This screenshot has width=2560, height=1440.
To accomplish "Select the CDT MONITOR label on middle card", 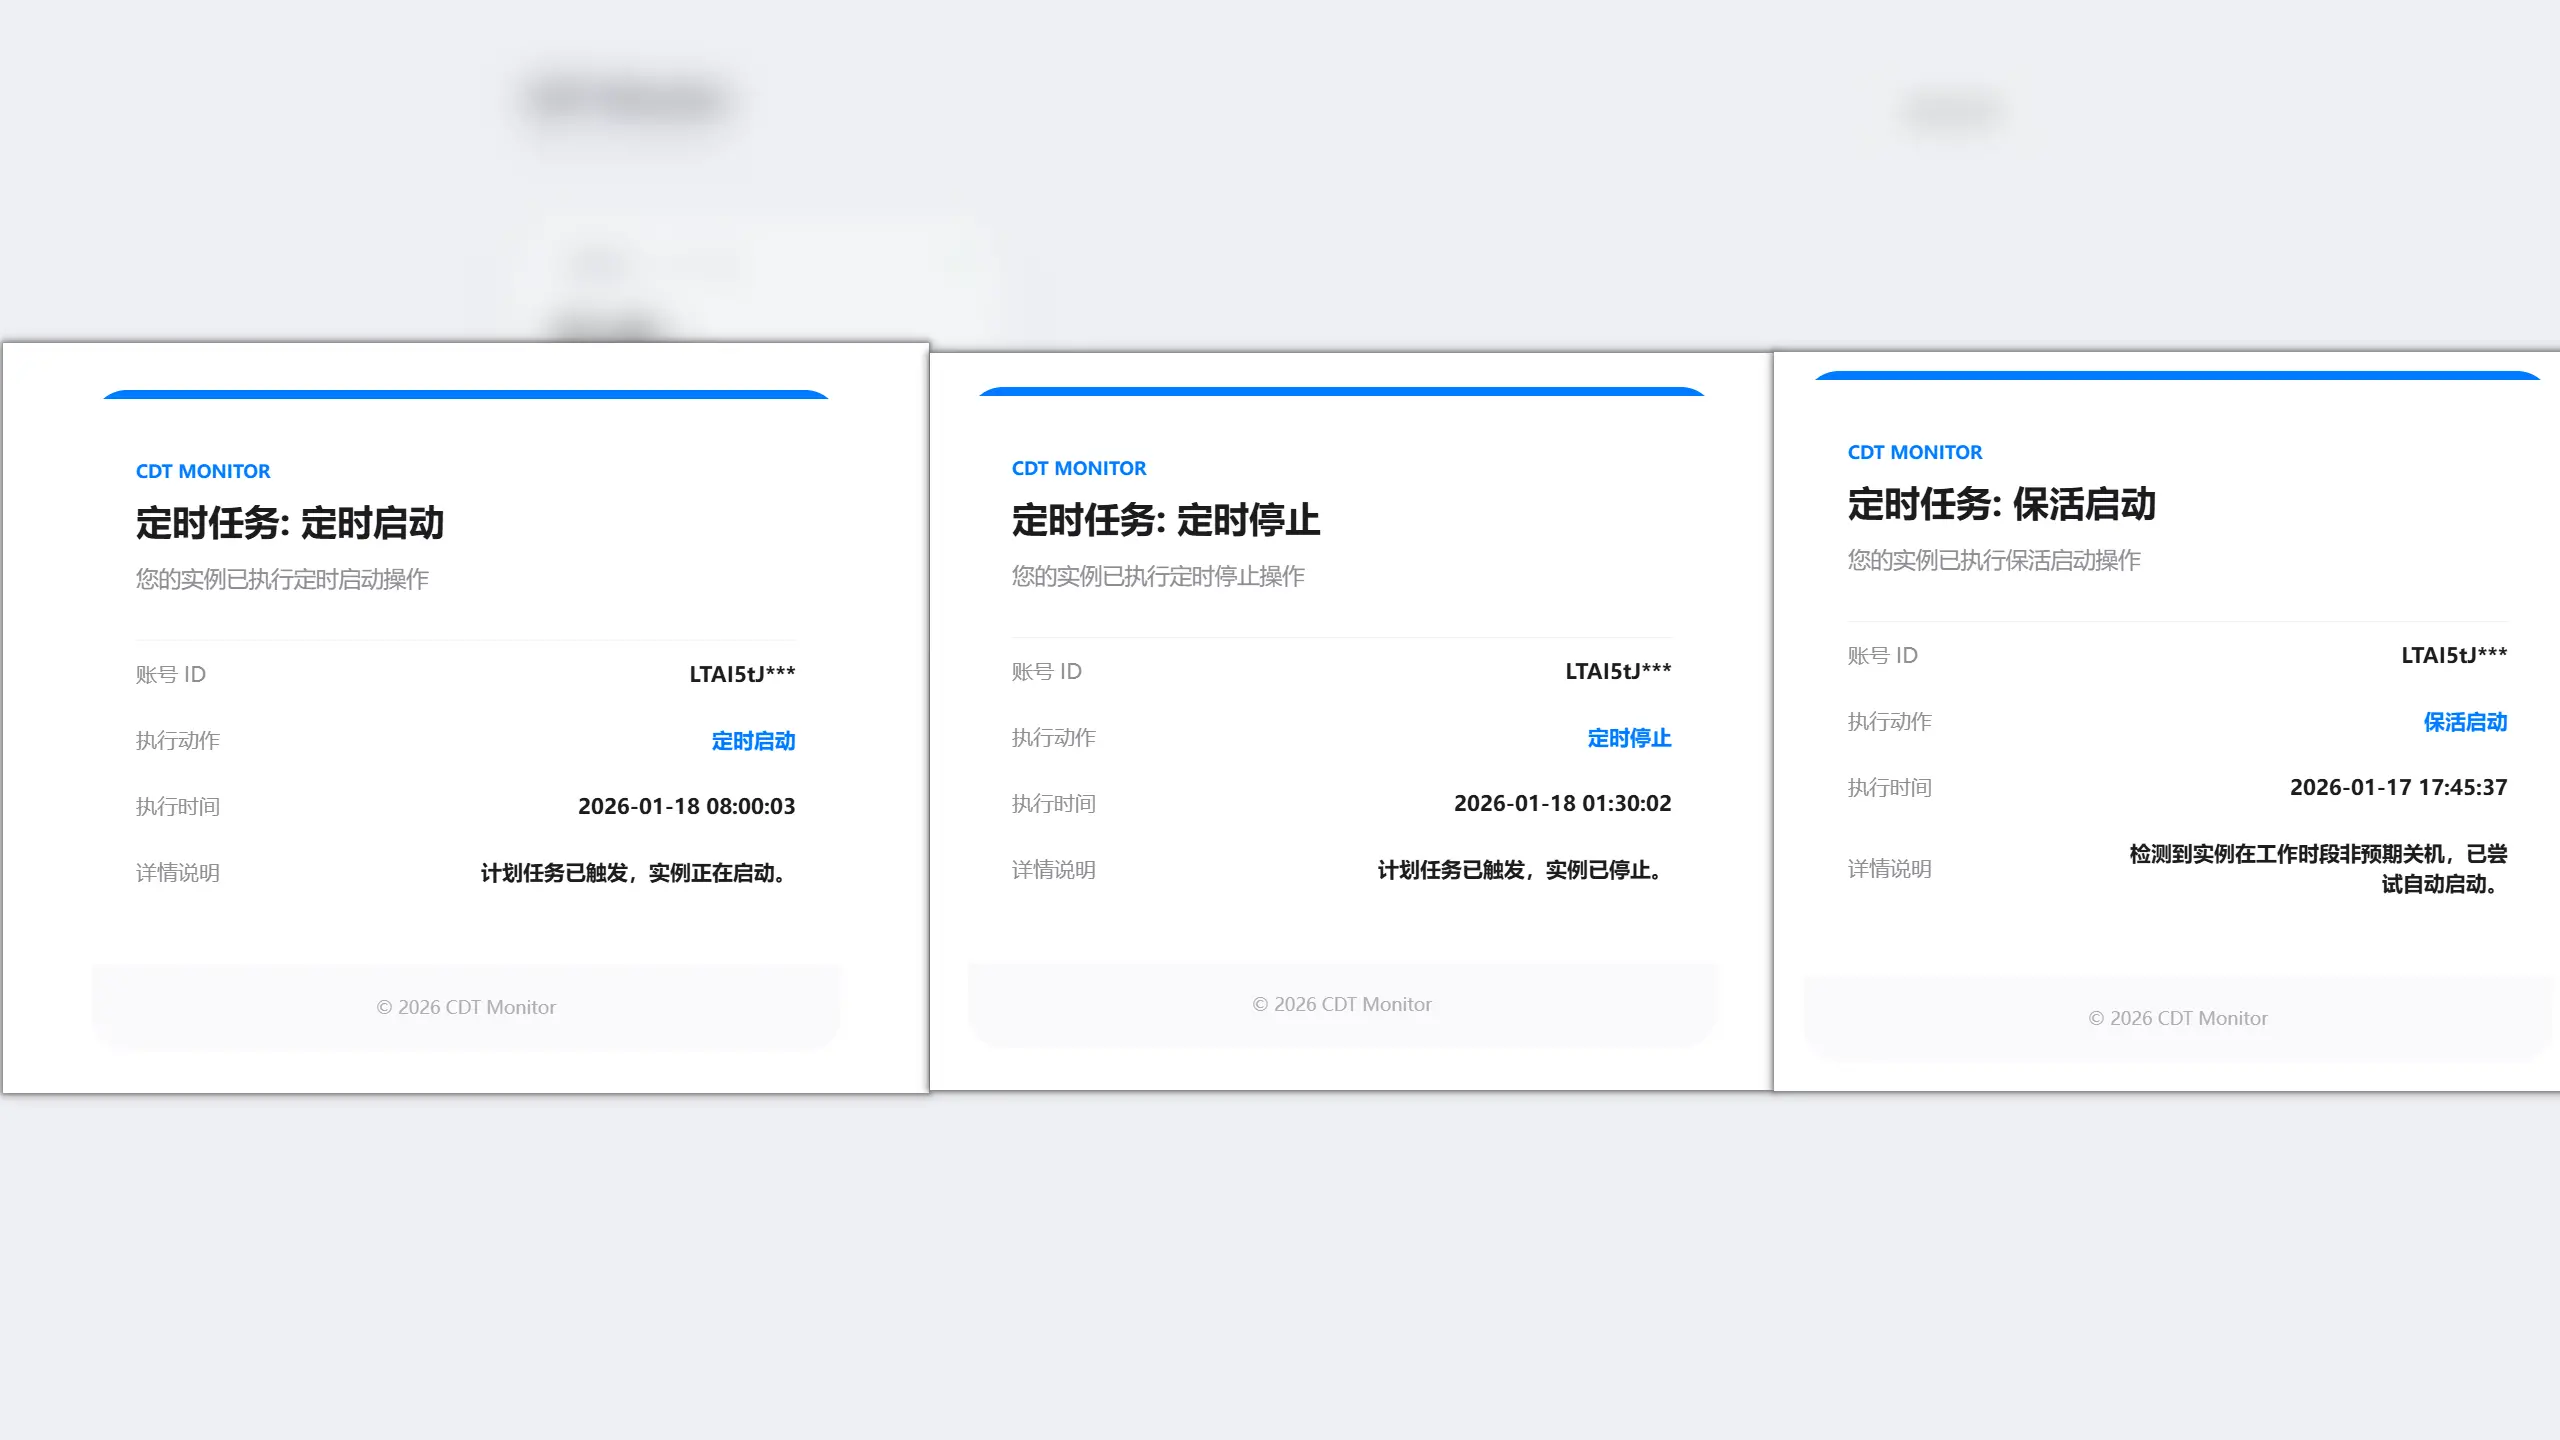I will [x=1078, y=467].
